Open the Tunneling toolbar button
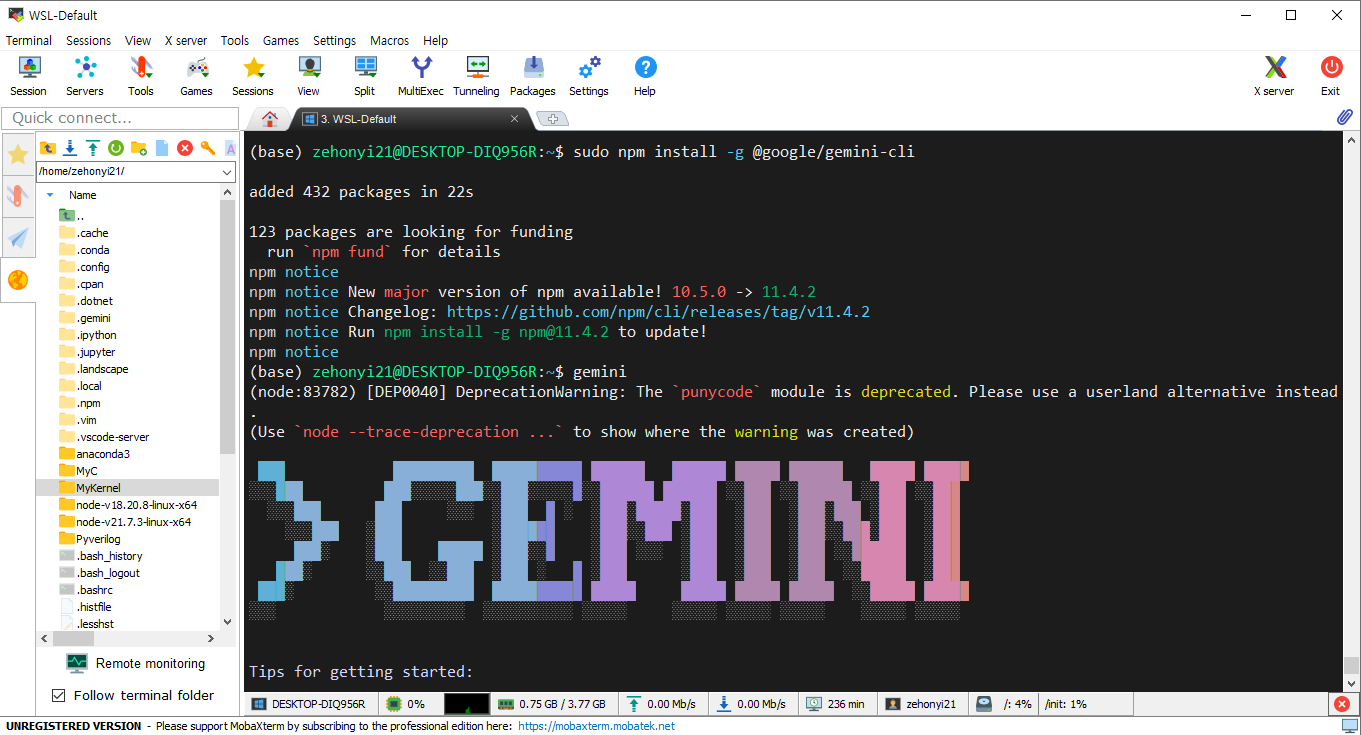The image size is (1361, 735). 476,76
